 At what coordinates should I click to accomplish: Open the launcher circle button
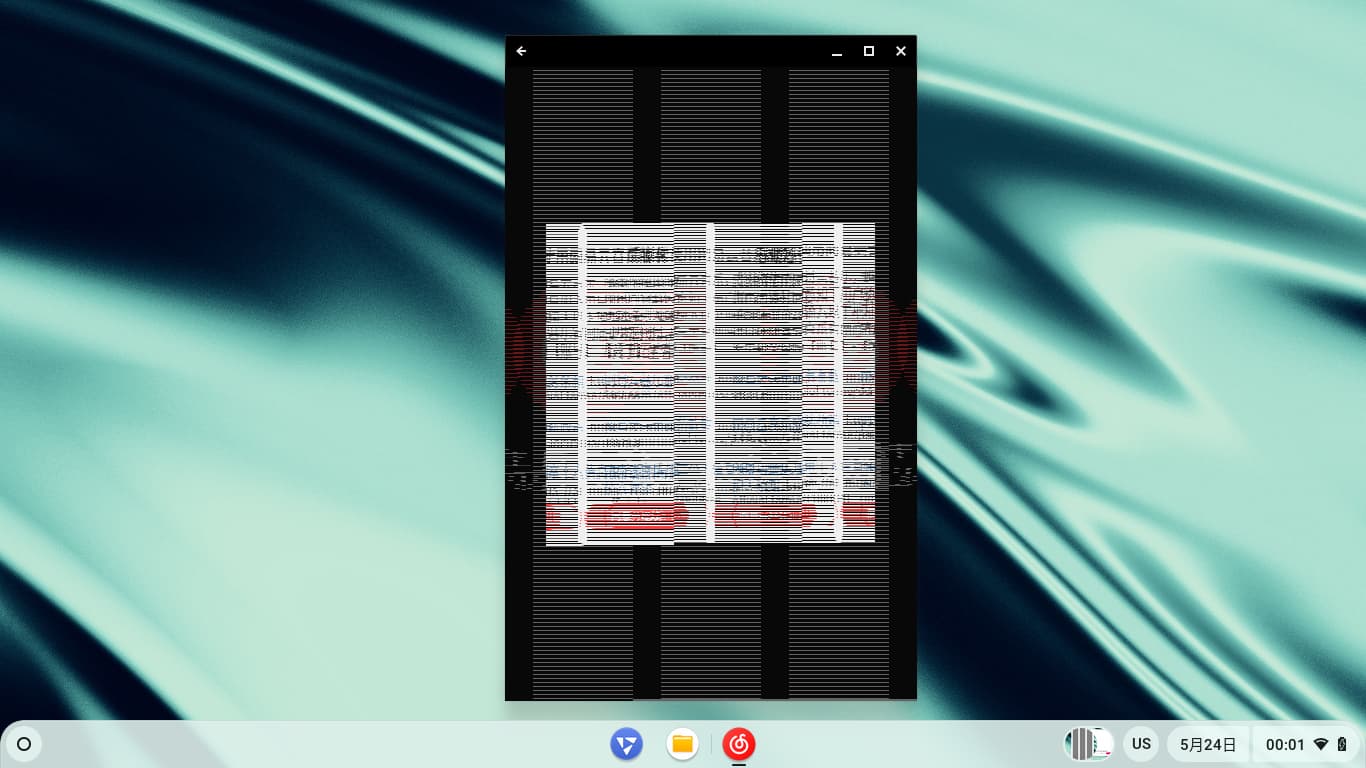25,744
